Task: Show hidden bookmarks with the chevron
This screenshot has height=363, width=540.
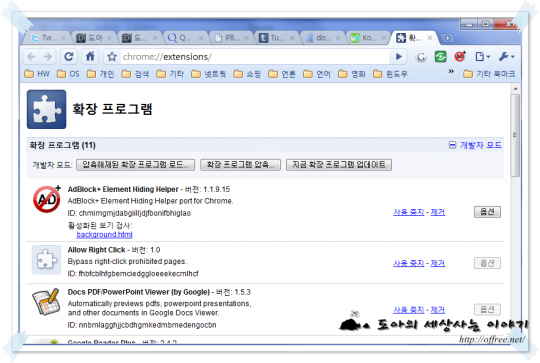Action: [x=451, y=72]
